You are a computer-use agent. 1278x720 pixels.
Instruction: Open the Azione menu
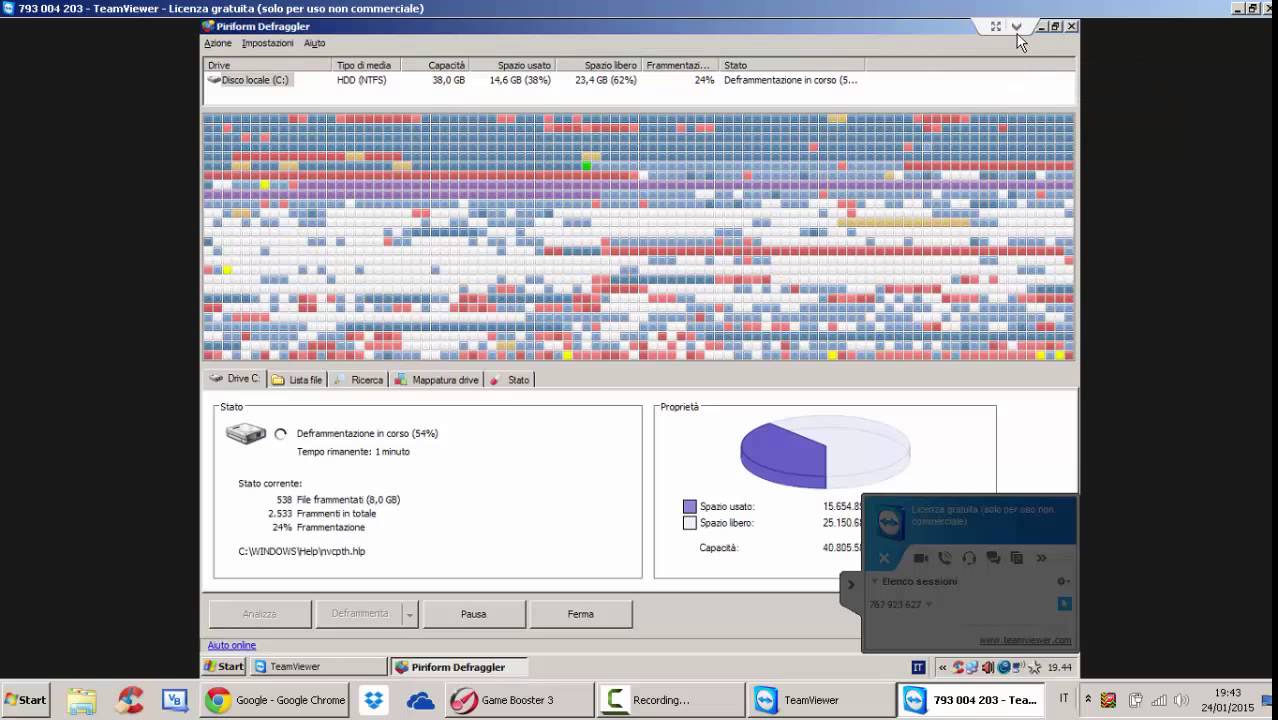click(217, 43)
